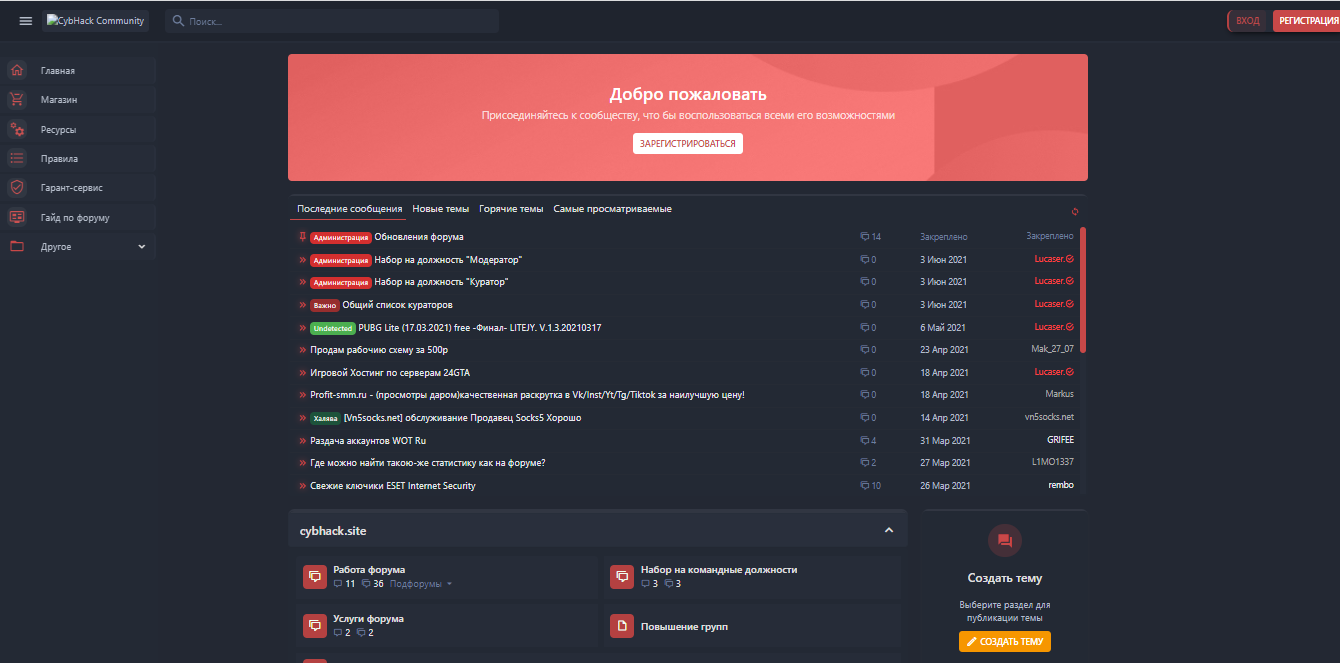Viewport: 1340px width, 663px height.
Task: Collapse the cybhack.site category section
Action: pos(888,530)
